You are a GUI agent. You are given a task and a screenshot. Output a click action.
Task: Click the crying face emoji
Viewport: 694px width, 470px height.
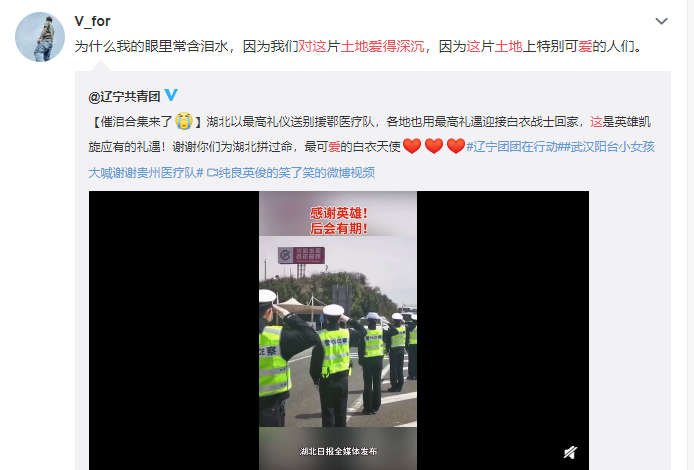point(184,121)
